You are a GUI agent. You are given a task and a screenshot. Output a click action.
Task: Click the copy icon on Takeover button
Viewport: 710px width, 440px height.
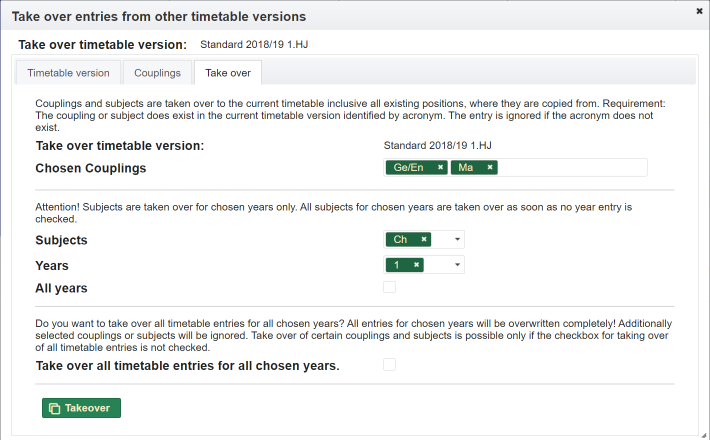pyautogui.click(x=54, y=408)
